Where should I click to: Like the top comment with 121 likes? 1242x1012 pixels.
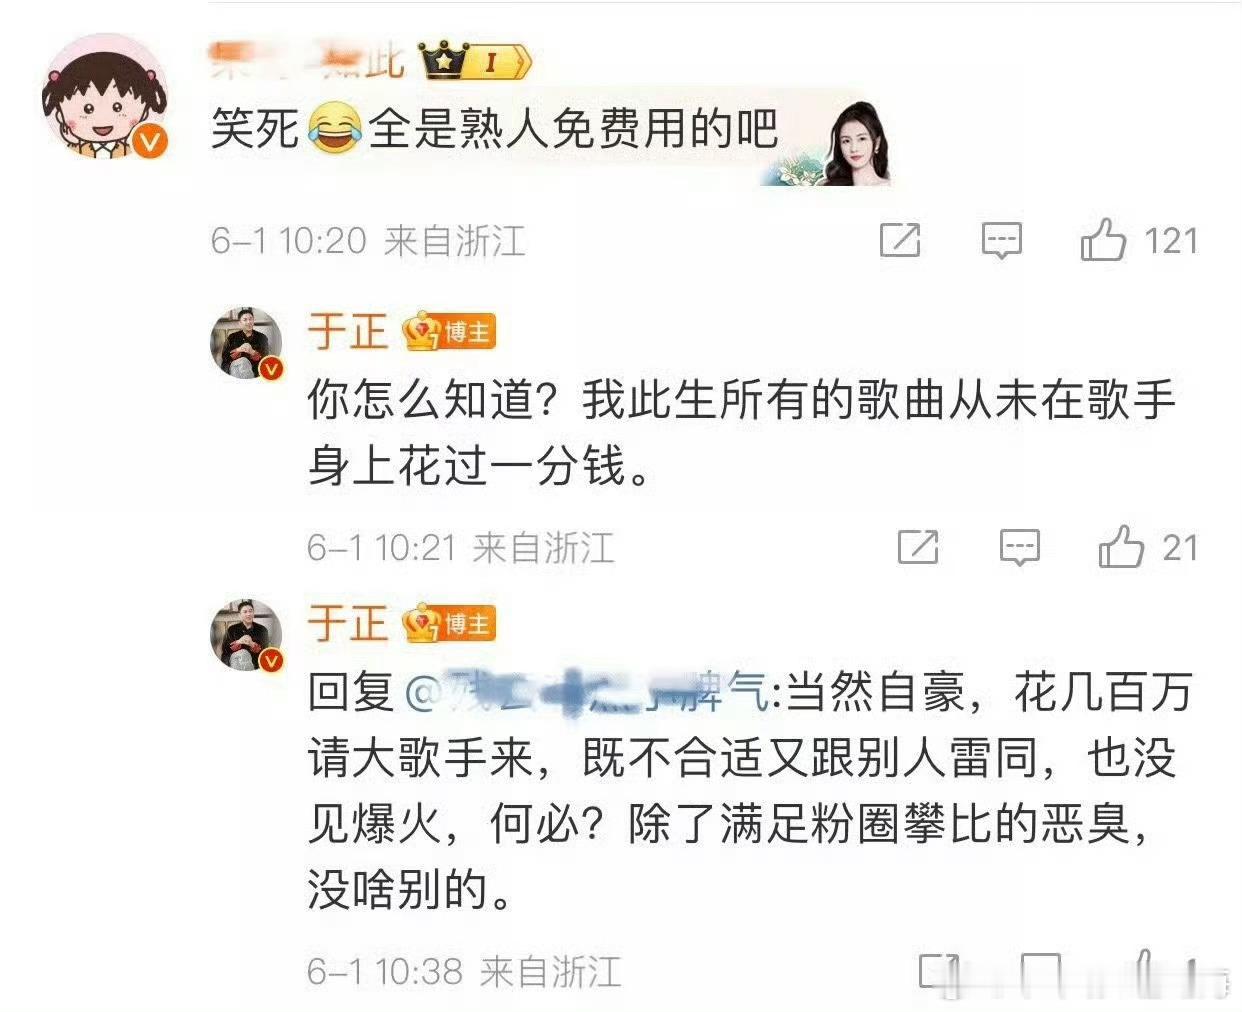[x=1138, y=241]
